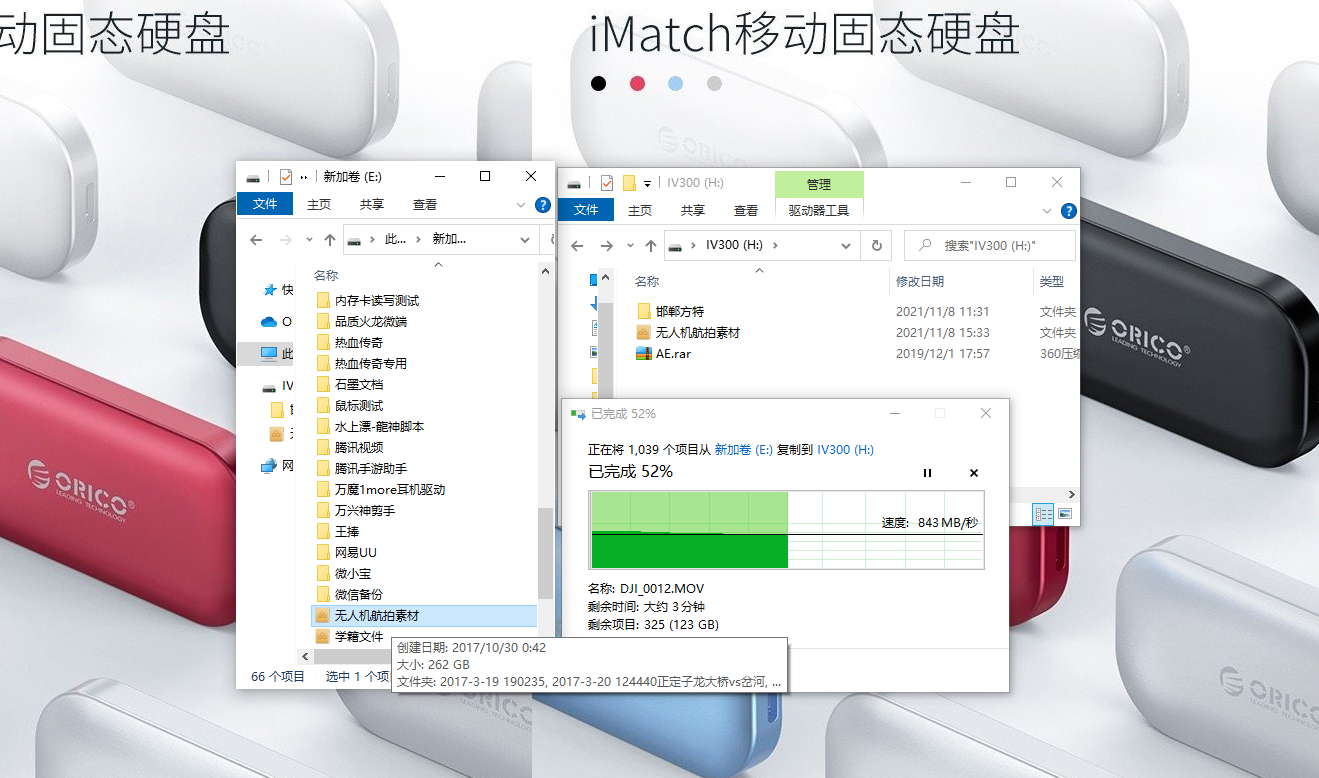1319x778 pixels.
Task: Click Properties icon in 新加卷 (E:) title bar
Action: click(285, 176)
